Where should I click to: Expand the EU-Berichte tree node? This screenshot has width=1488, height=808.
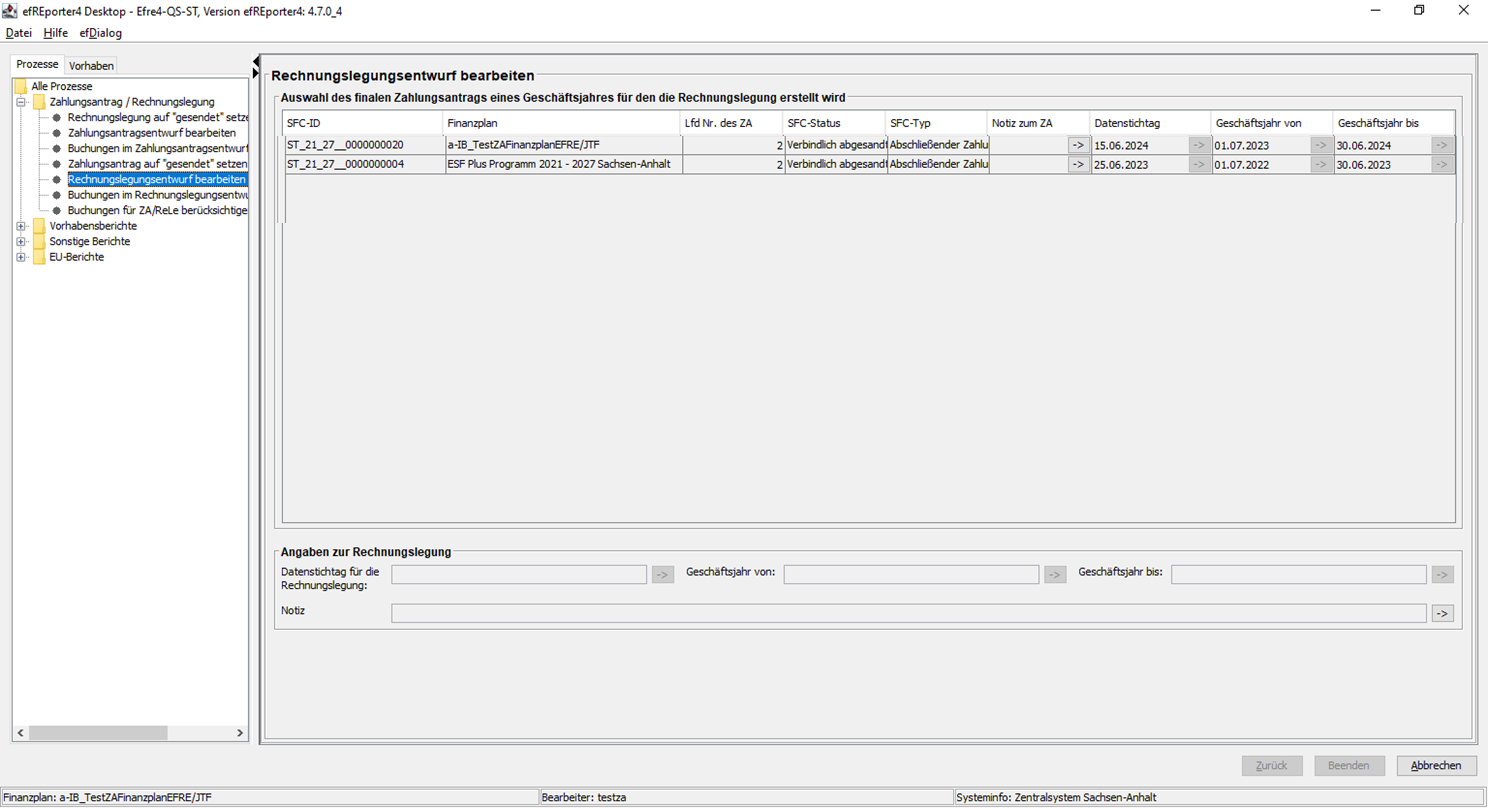(x=21, y=257)
